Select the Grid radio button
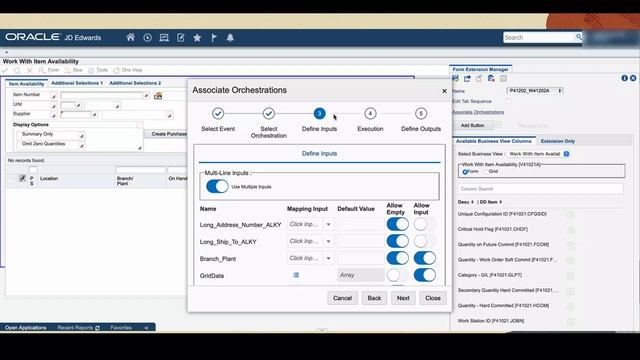The image size is (640, 360). [486, 171]
